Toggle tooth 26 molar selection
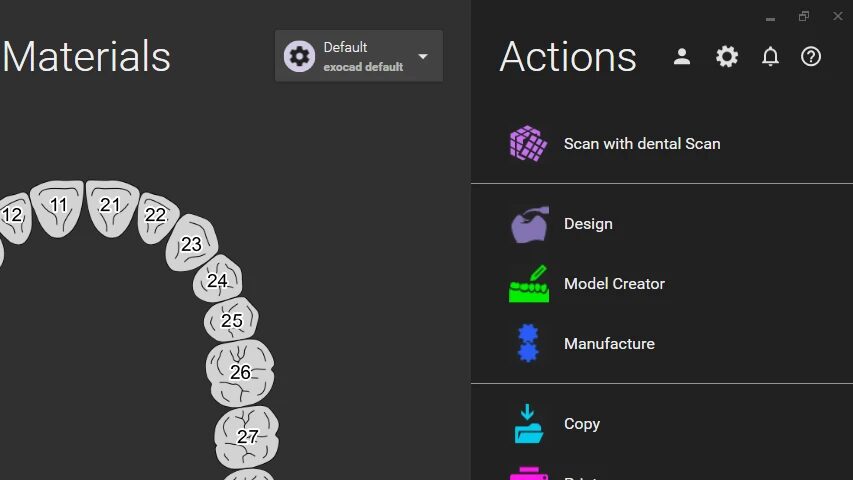This screenshot has height=480, width=853. 240,373
